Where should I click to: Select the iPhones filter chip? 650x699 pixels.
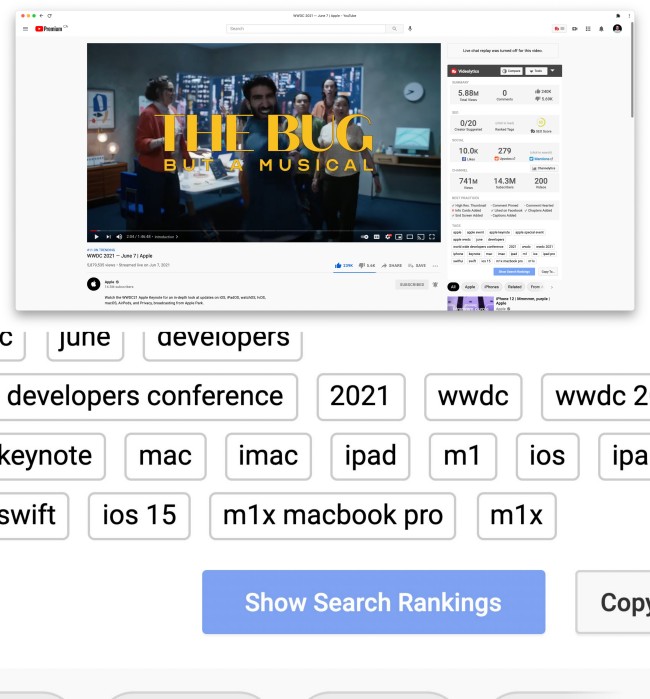pyautogui.click(x=491, y=287)
